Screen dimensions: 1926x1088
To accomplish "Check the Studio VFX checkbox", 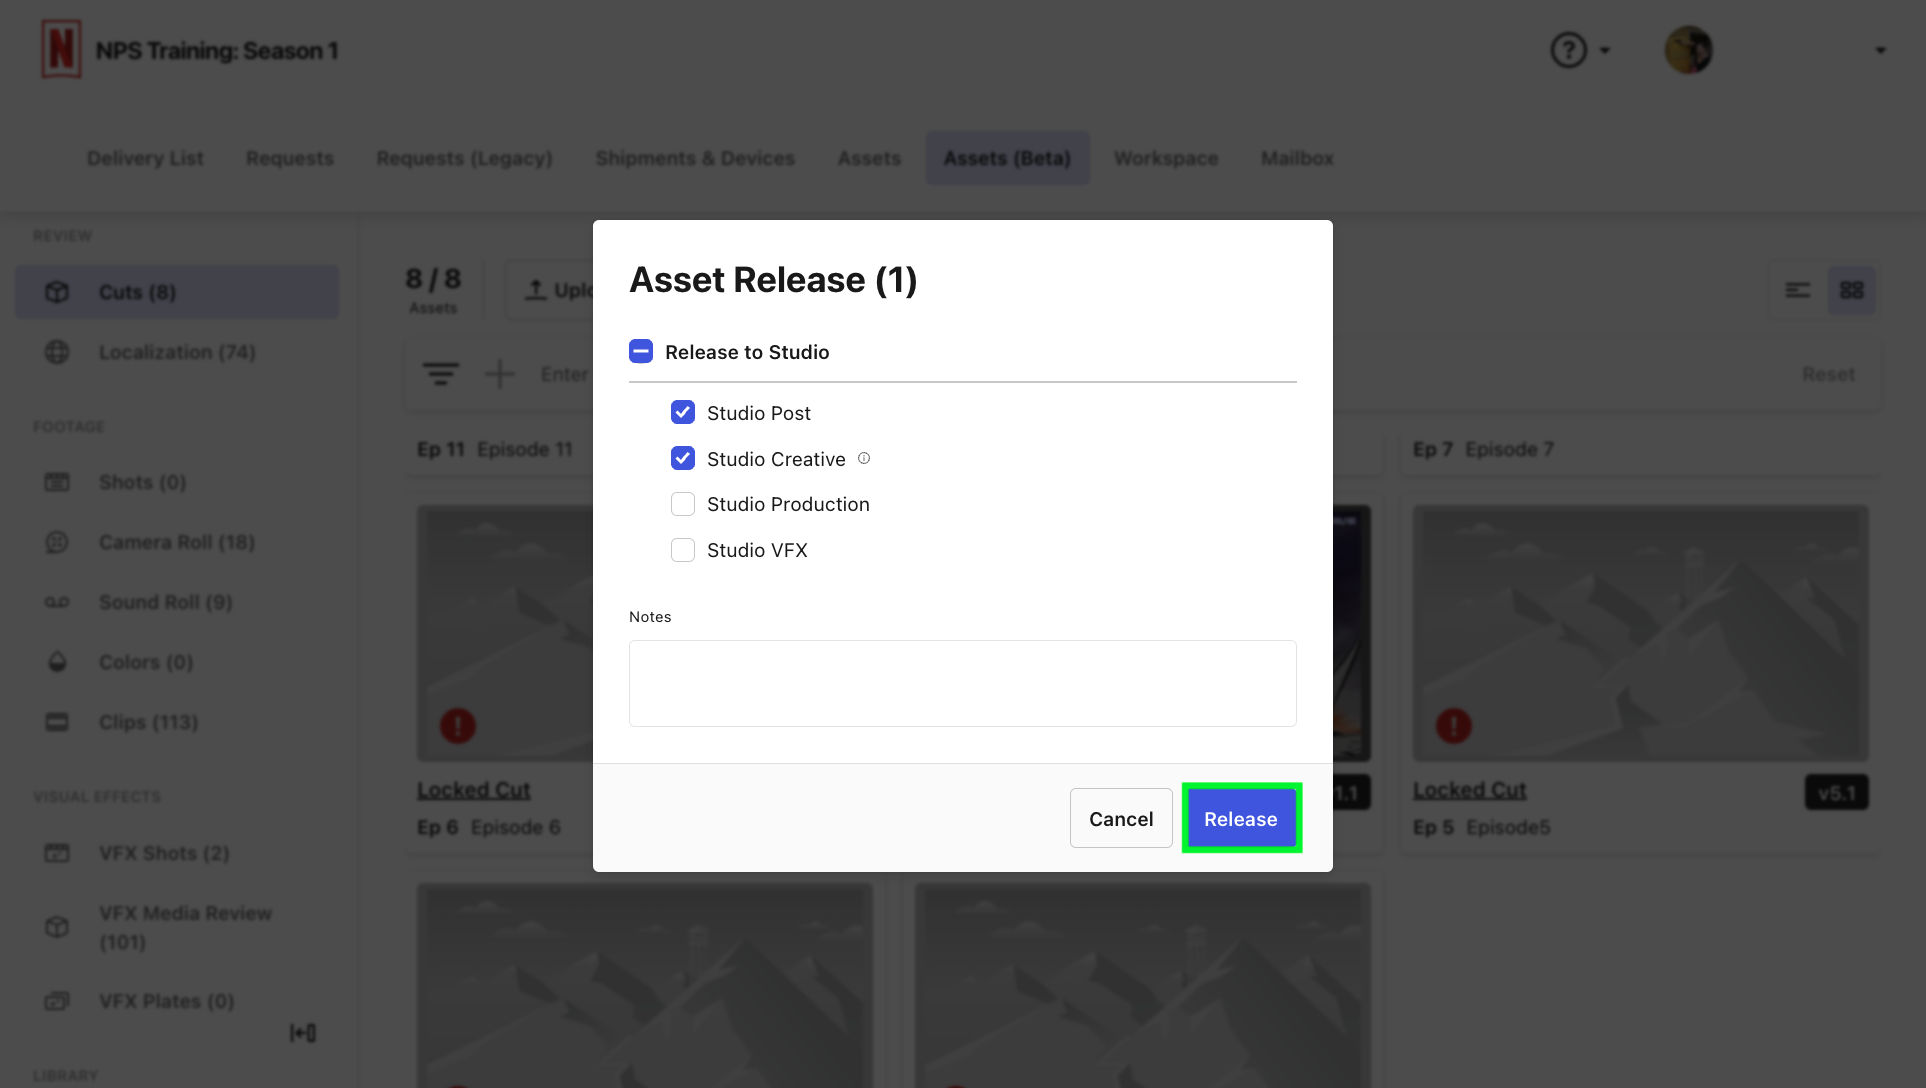I will tap(683, 550).
